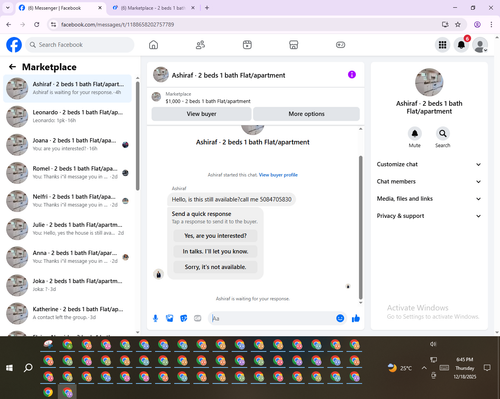This screenshot has width=500, height=399.
Task: Mute this chat using the bell icon
Action: pyautogui.click(x=415, y=134)
